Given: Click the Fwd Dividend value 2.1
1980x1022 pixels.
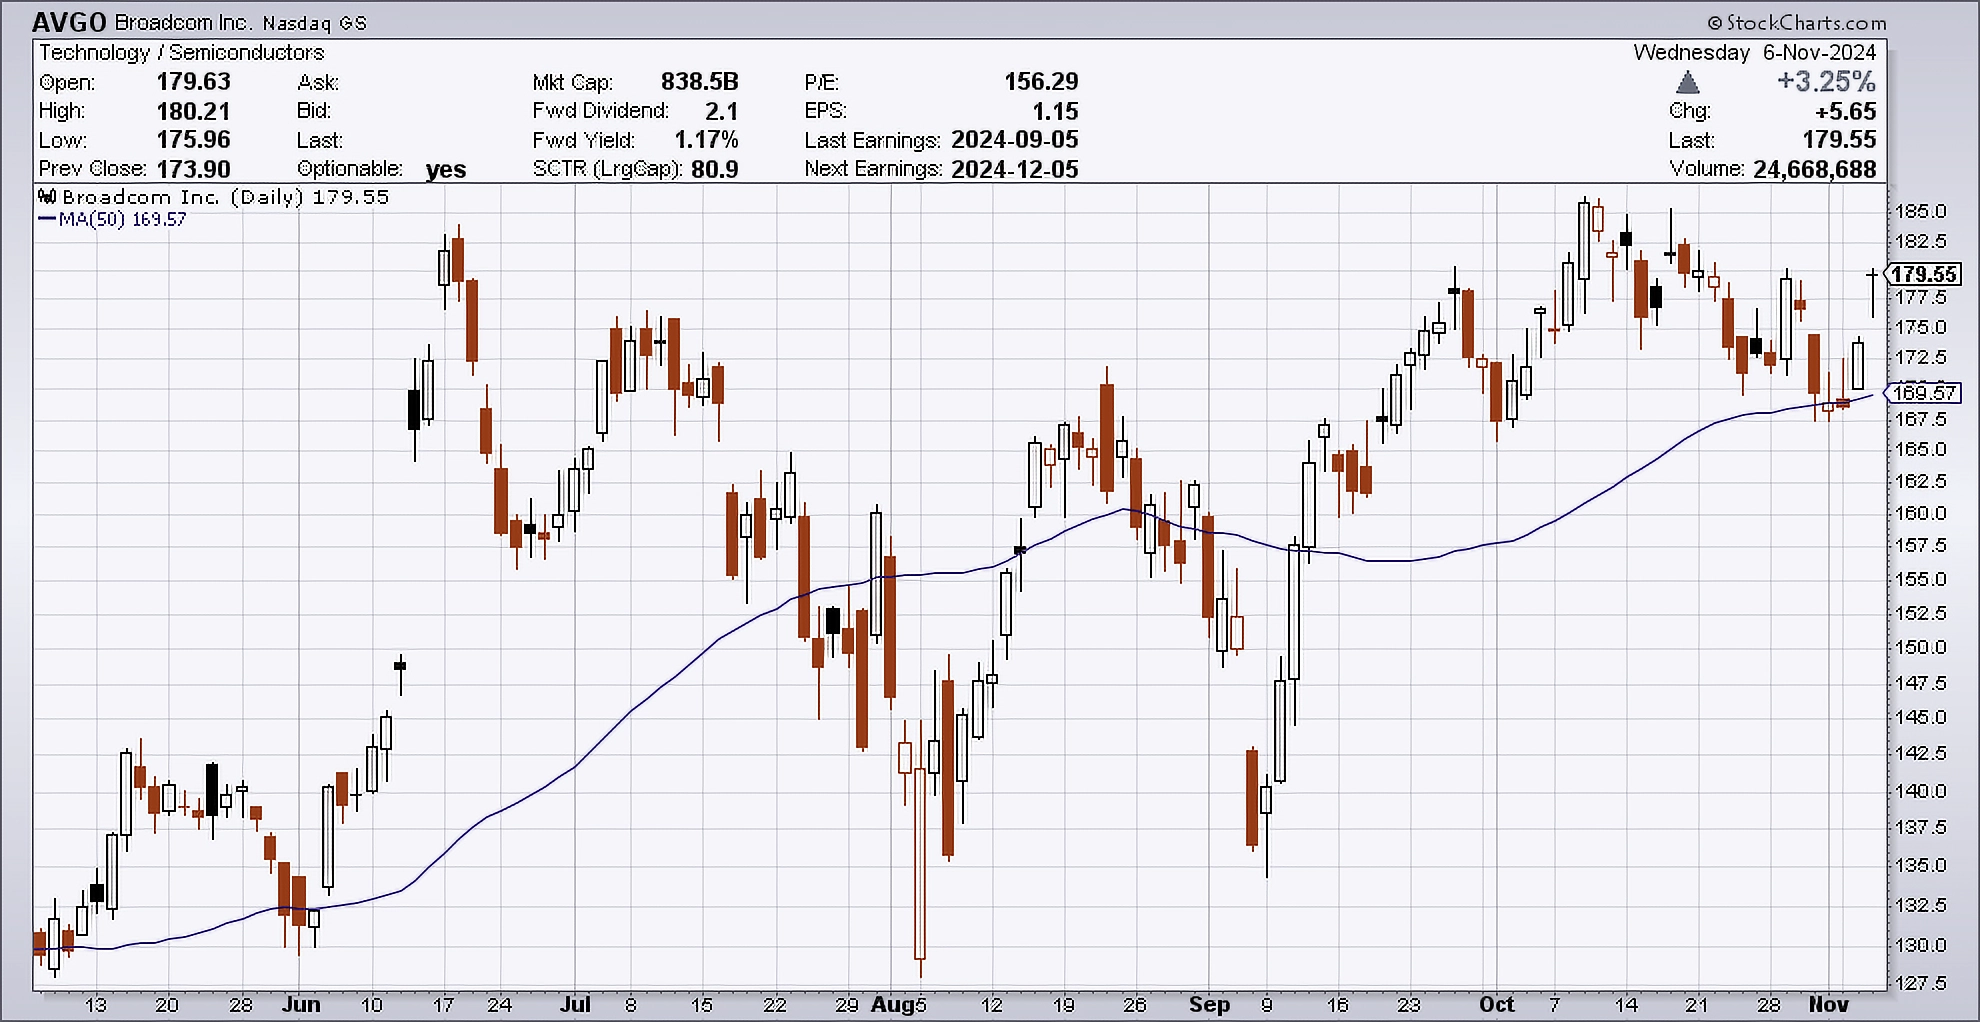Looking at the screenshot, I should click(721, 111).
